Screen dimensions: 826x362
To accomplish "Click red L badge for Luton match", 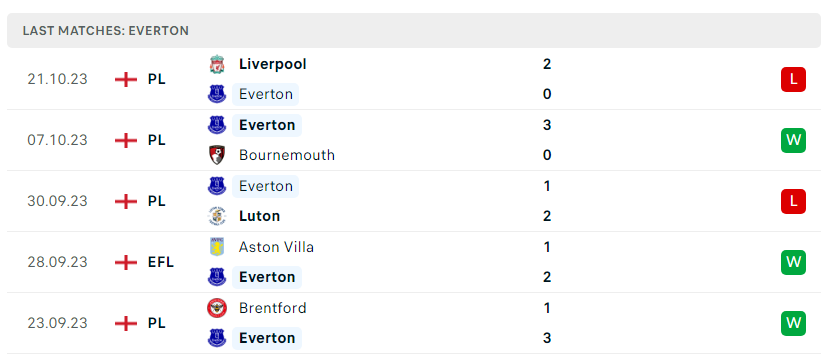I will click(x=793, y=201).
